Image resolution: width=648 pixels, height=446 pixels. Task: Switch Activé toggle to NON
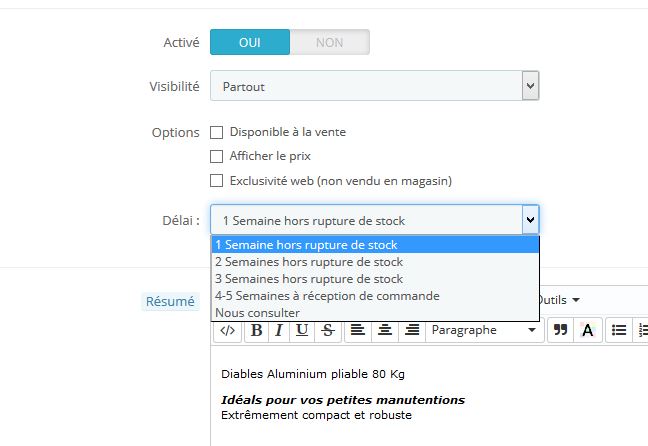click(329, 42)
